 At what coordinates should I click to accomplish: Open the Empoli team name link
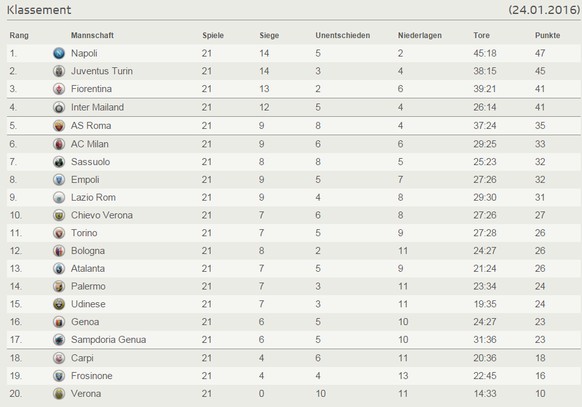click(85, 180)
